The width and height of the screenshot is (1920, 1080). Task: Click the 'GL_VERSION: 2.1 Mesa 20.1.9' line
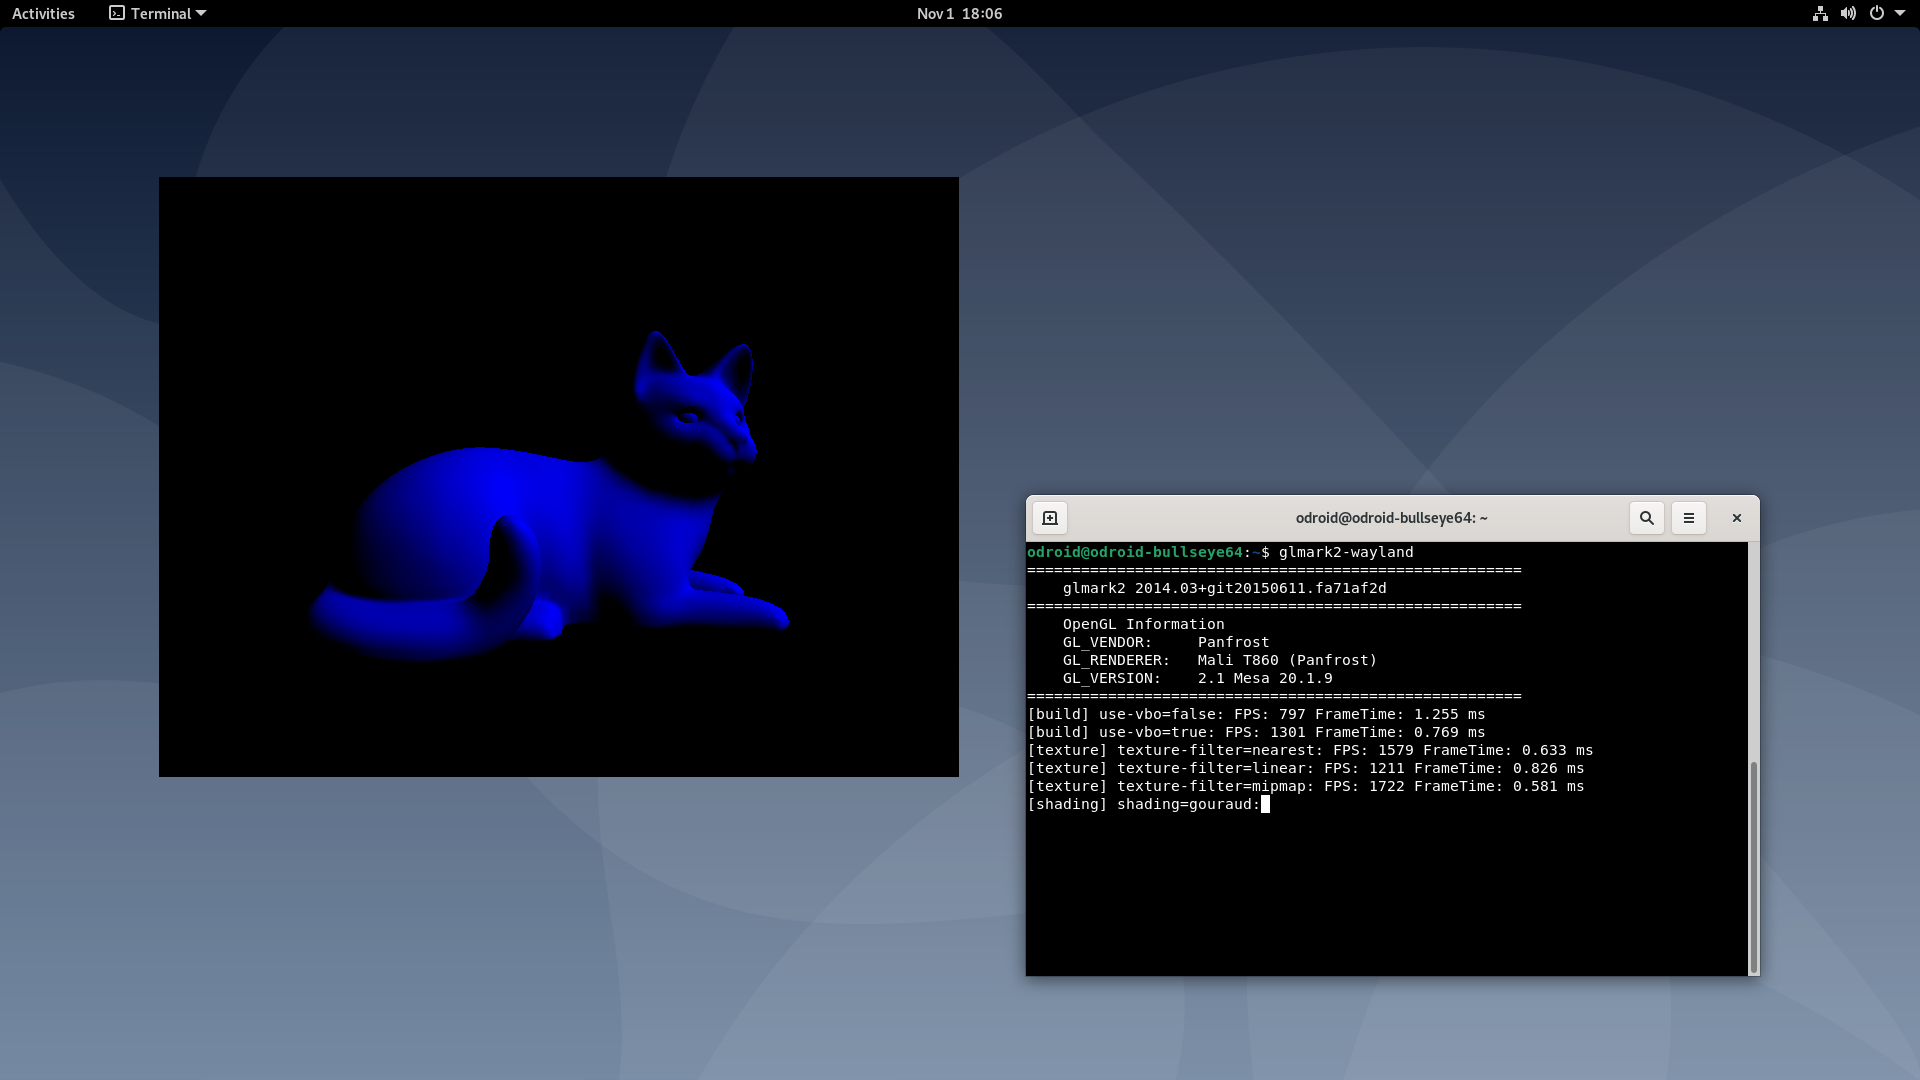pyautogui.click(x=1197, y=678)
